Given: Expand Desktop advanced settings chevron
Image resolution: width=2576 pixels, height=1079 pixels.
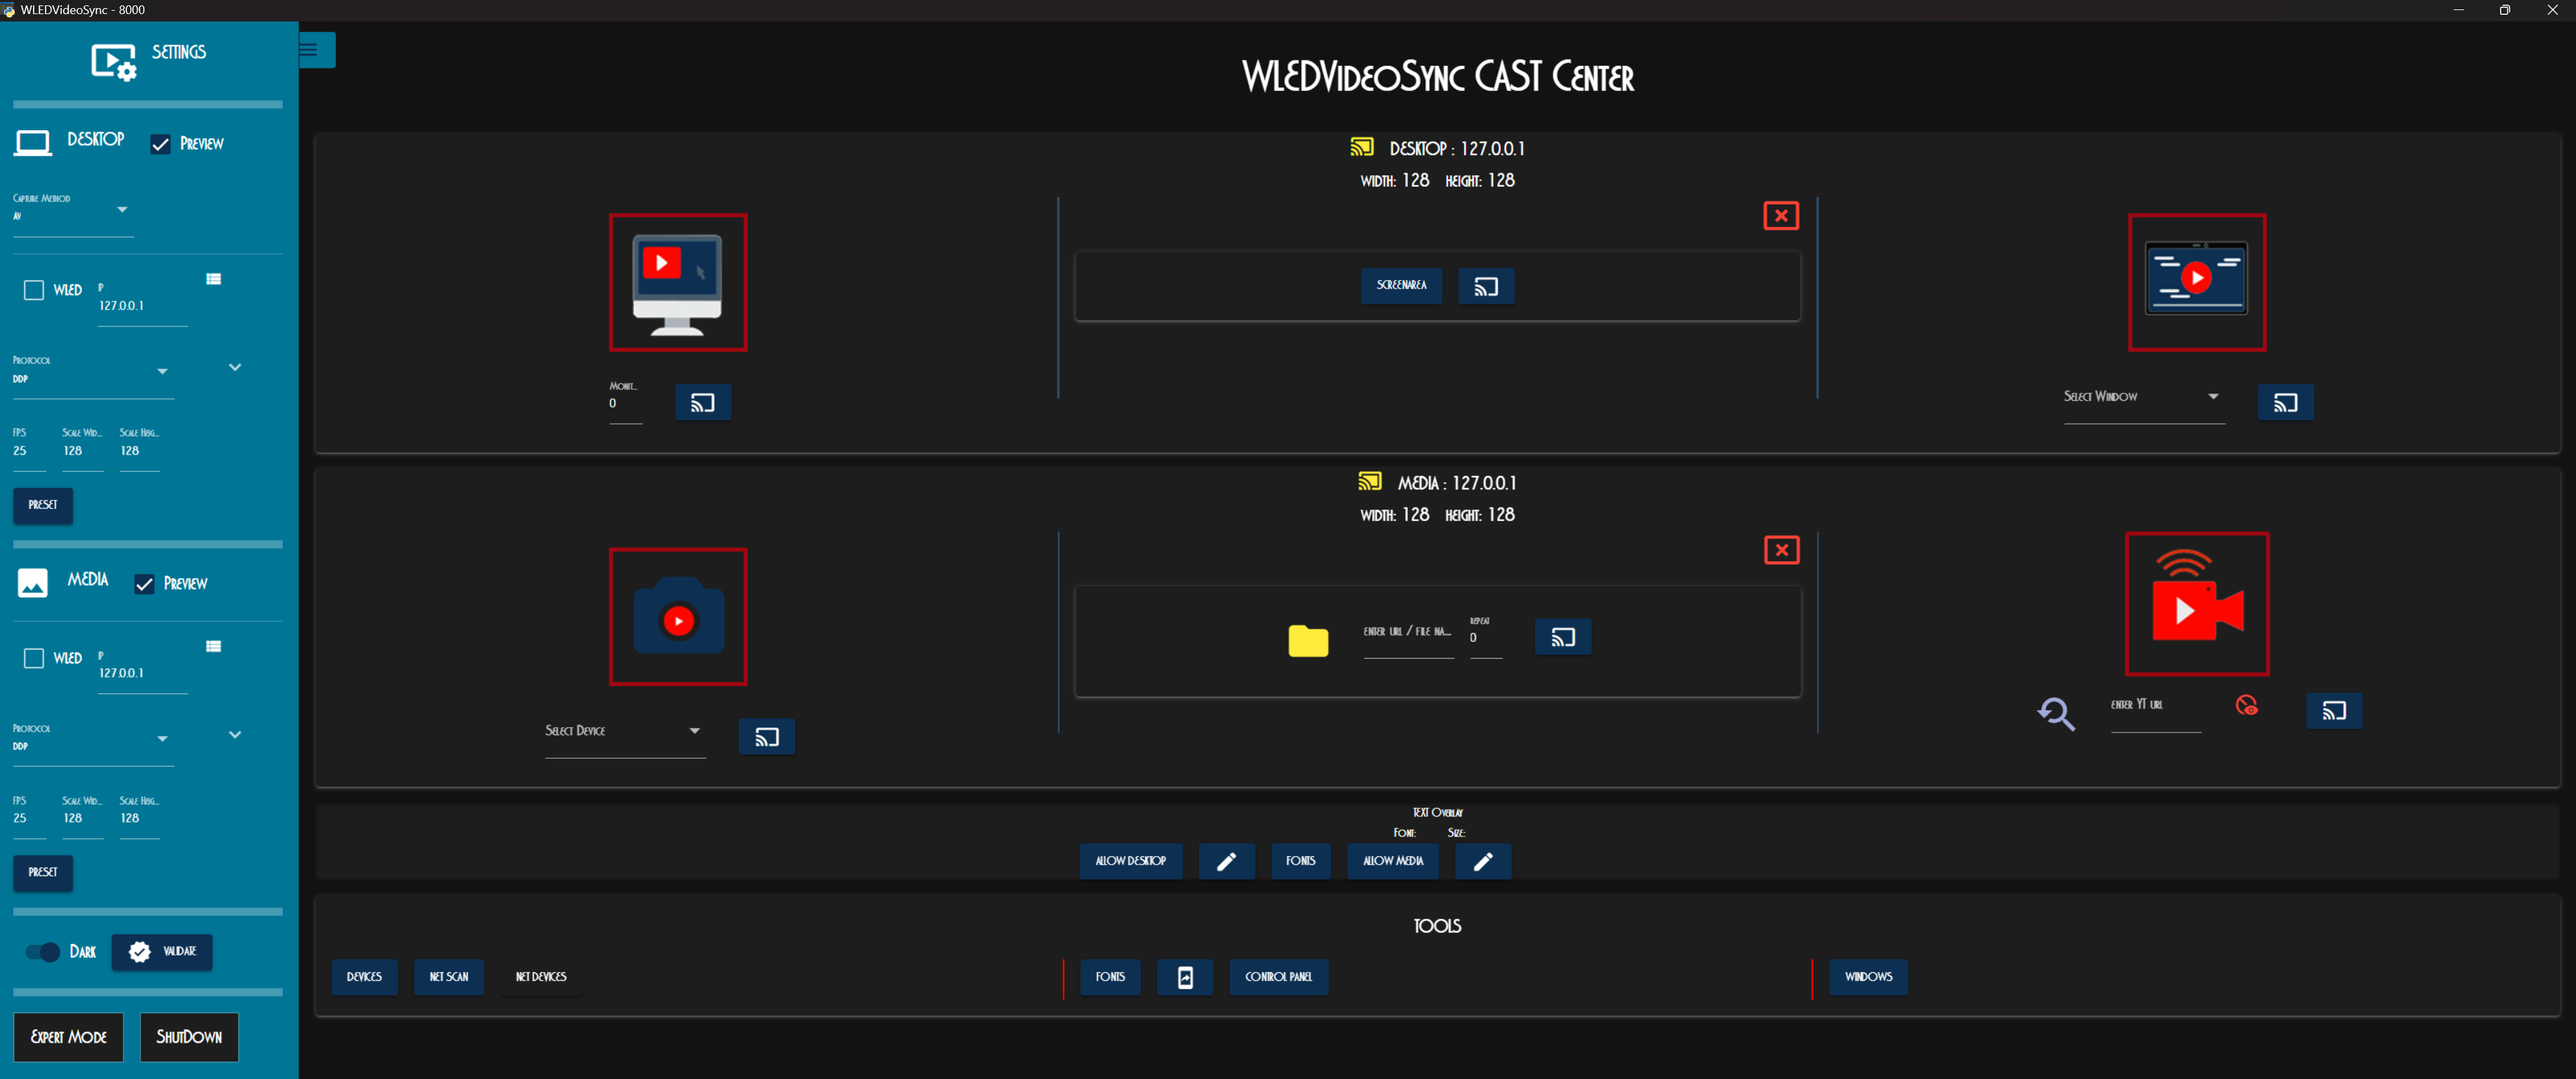Looking at the screenshot, I should (235, 368).
